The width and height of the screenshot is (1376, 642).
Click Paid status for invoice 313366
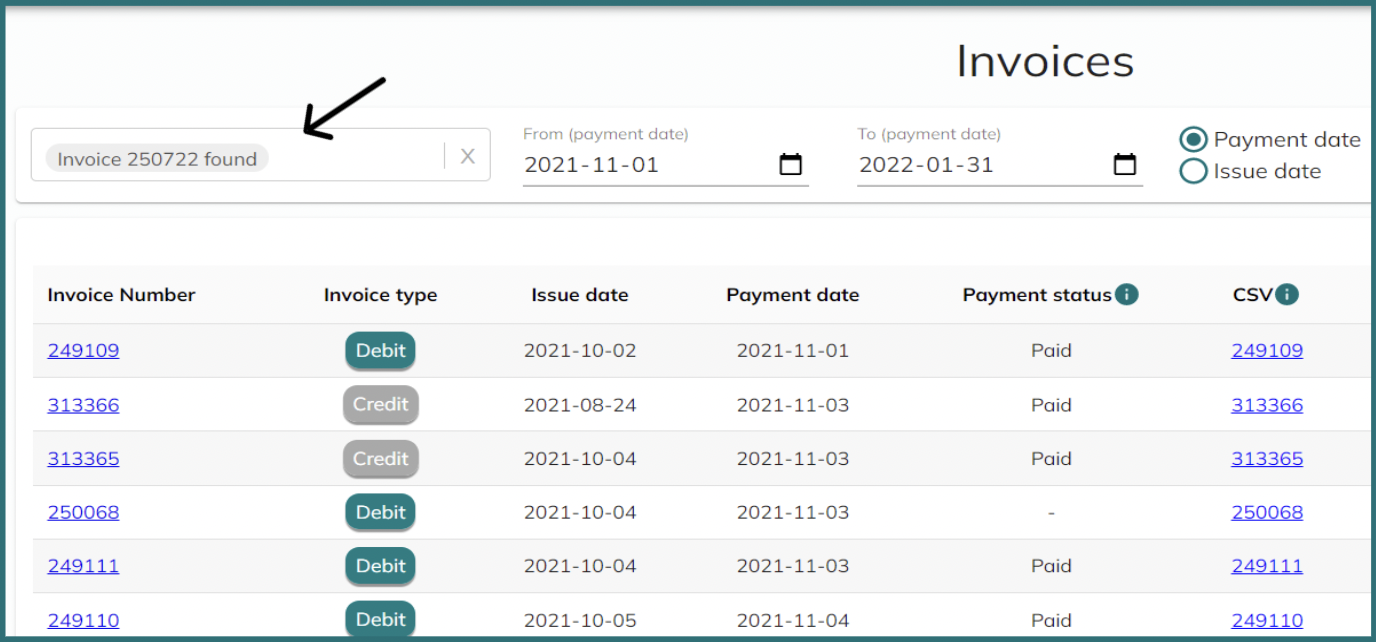1051,405
